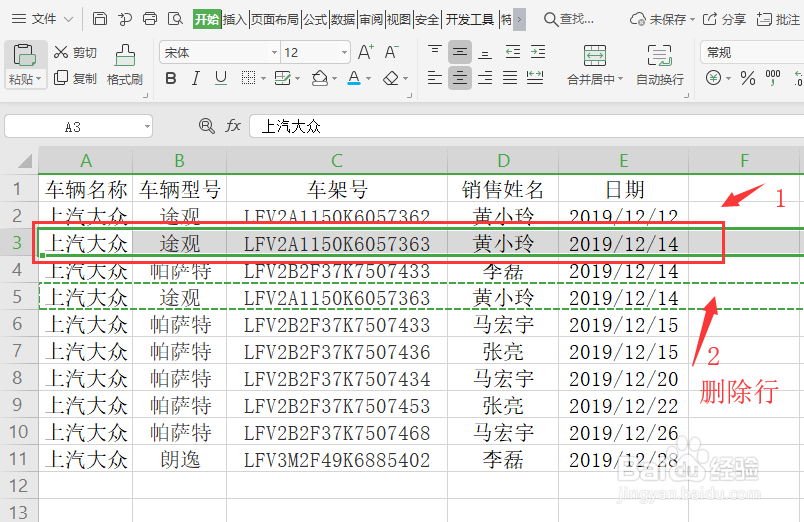This screenshot has width=804, height=522.
Task: Click the fx insert function icon
Action: pos(233,126)
